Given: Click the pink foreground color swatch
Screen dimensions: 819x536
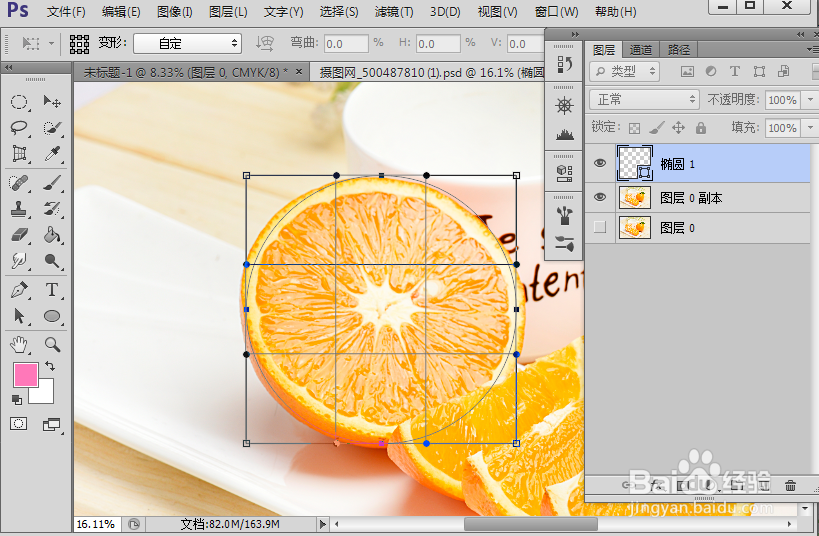Looking at the screenshot, I should pyautogui.click(x=24, y=373).
